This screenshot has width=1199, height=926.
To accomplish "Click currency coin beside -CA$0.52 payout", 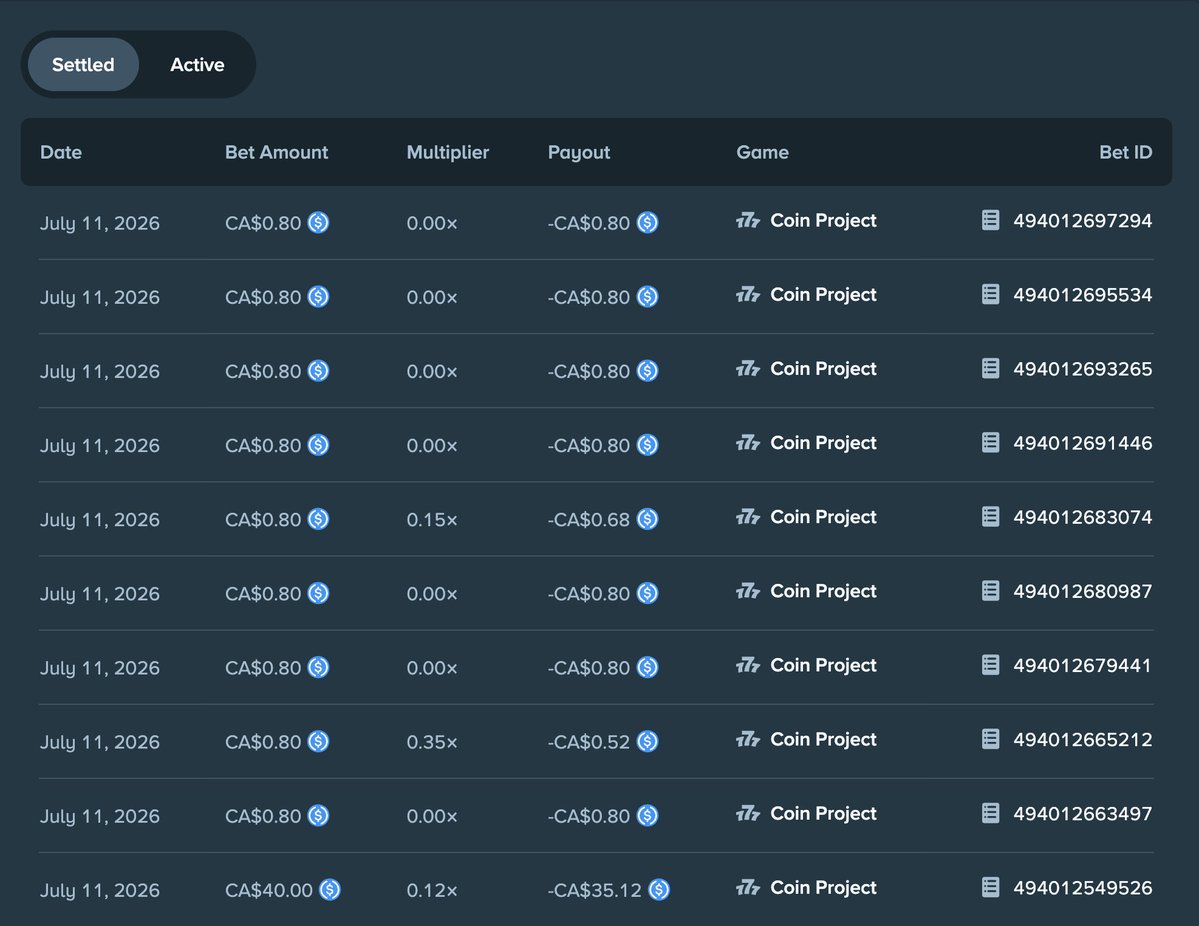I will 648,742.
